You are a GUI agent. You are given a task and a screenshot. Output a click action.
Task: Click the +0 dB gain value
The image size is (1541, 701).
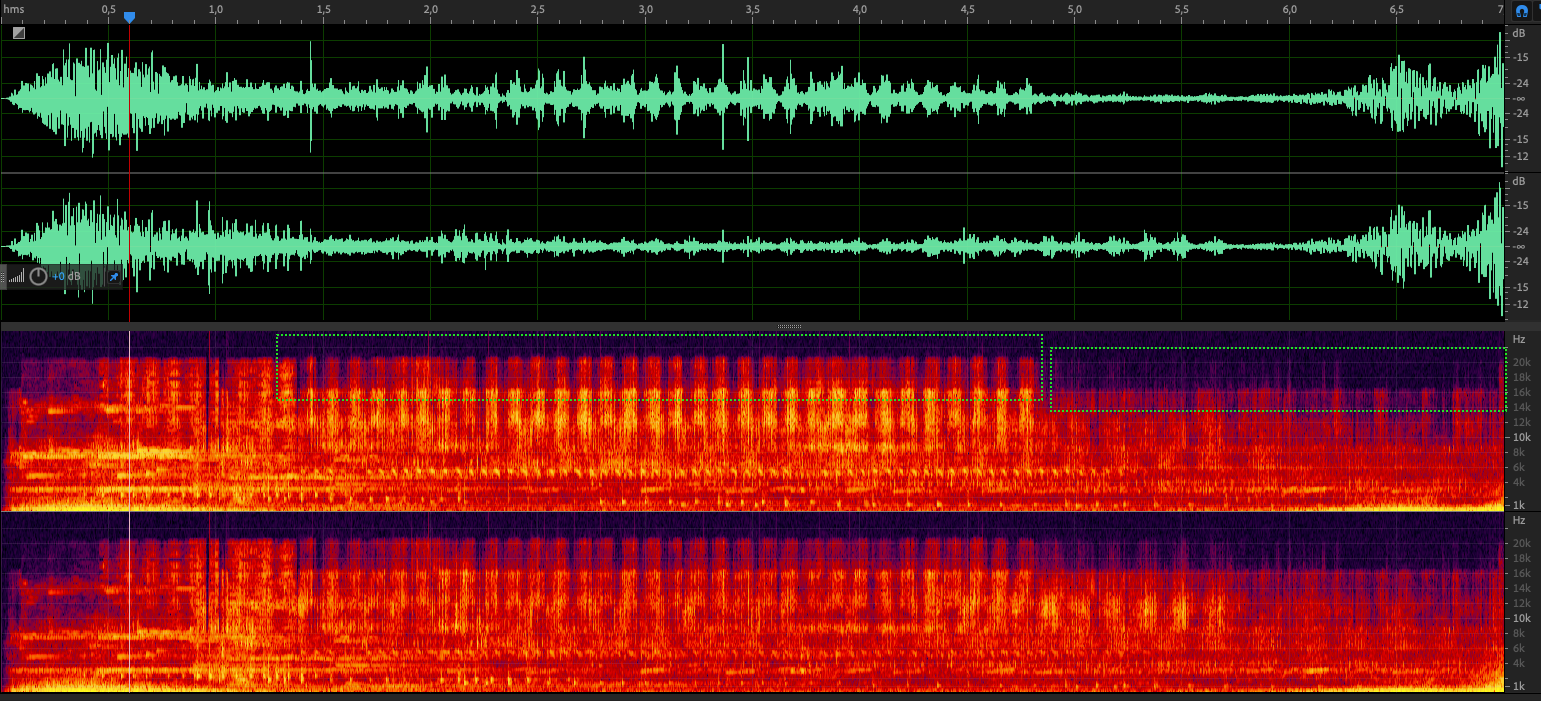[66, 276]
